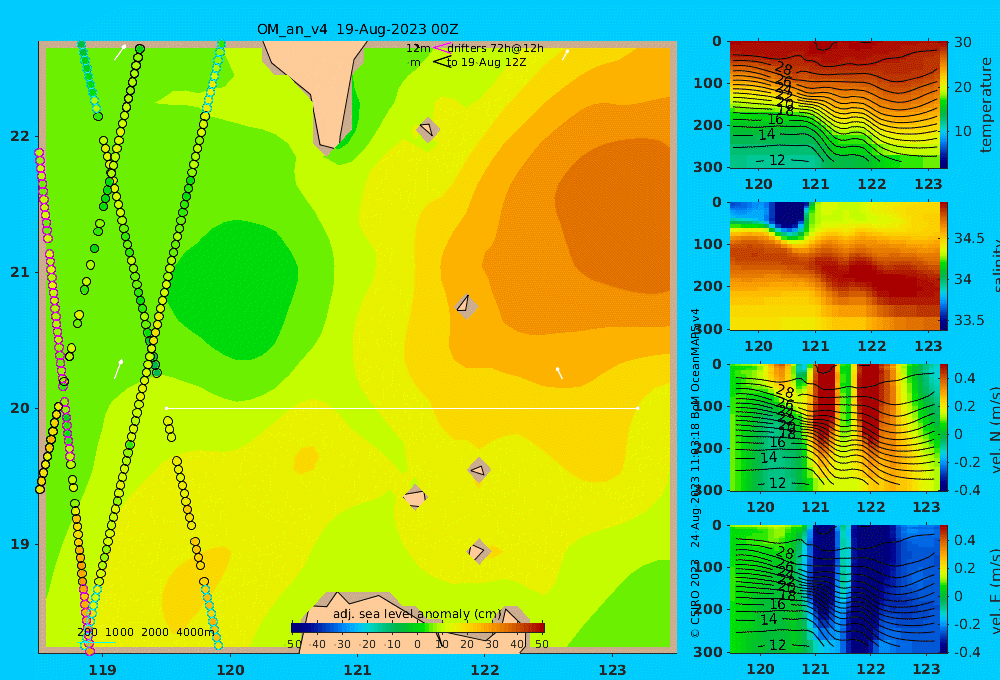Click the temperature panel colorbar
The image size is (1000, 680).
(943, 105)
